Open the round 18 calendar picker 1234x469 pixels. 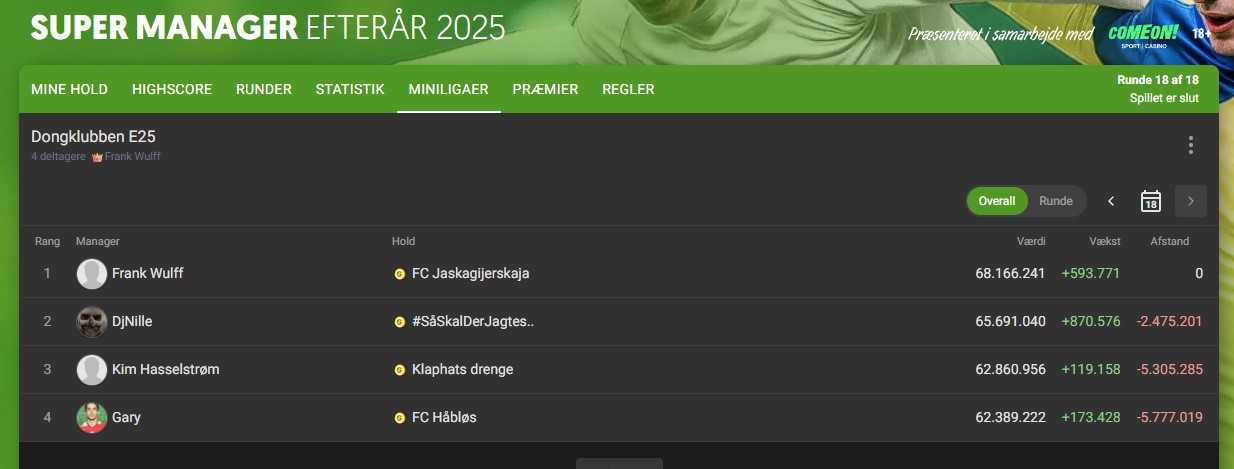pos(1150,201)
